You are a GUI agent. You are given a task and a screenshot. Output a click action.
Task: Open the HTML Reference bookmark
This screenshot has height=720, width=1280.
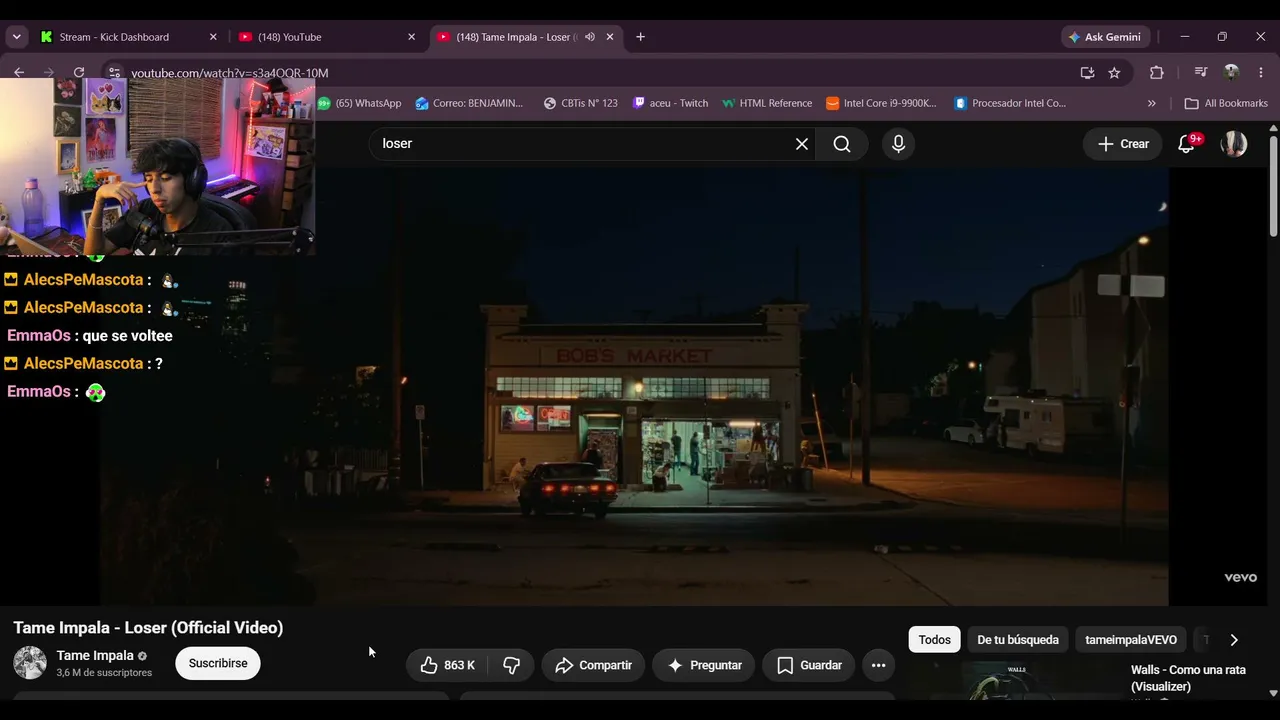tap(767, 103)
